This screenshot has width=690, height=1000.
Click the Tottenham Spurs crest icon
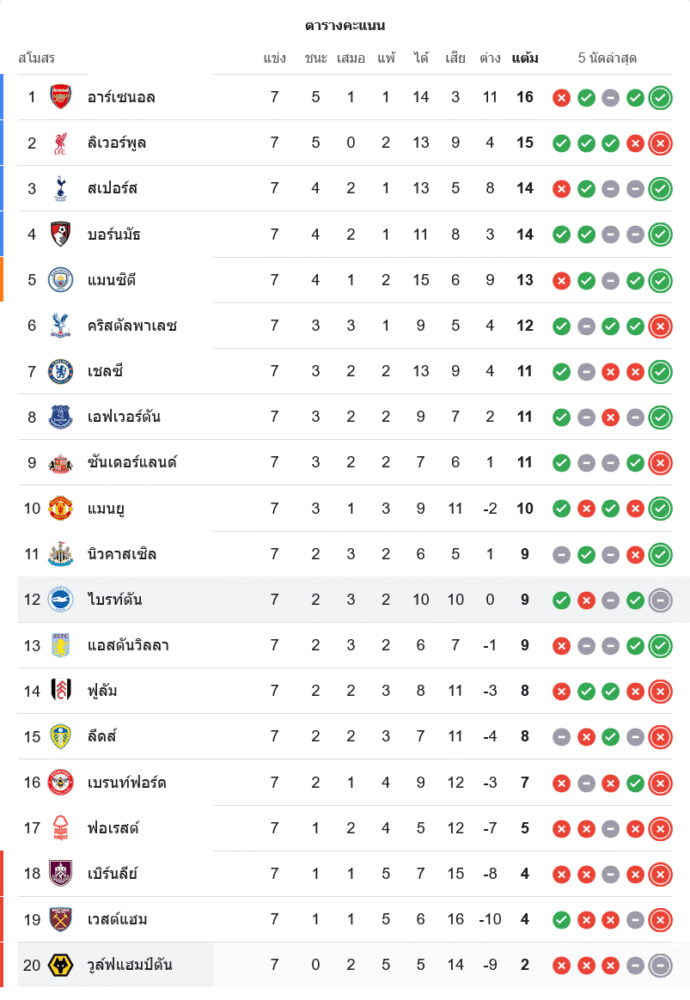point(61,188)
